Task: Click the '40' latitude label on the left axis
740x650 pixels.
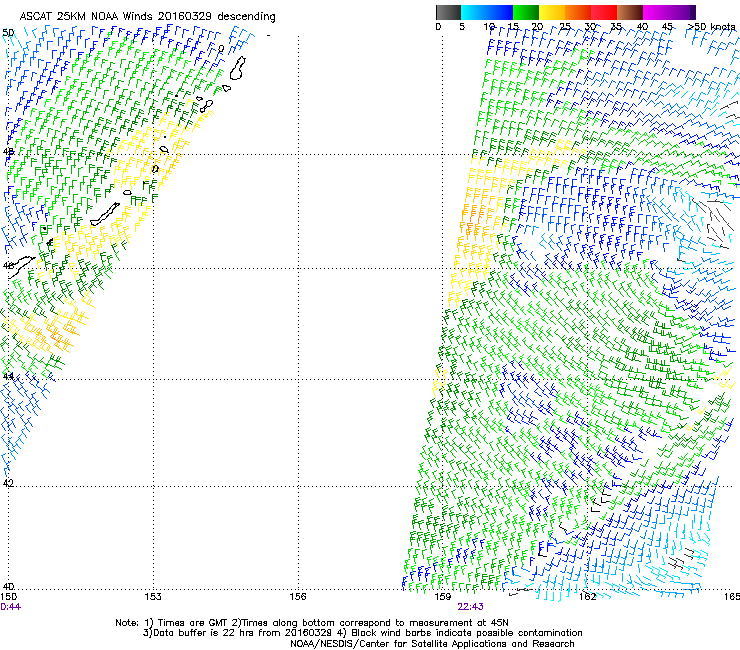Action: [x=8, y=587]
